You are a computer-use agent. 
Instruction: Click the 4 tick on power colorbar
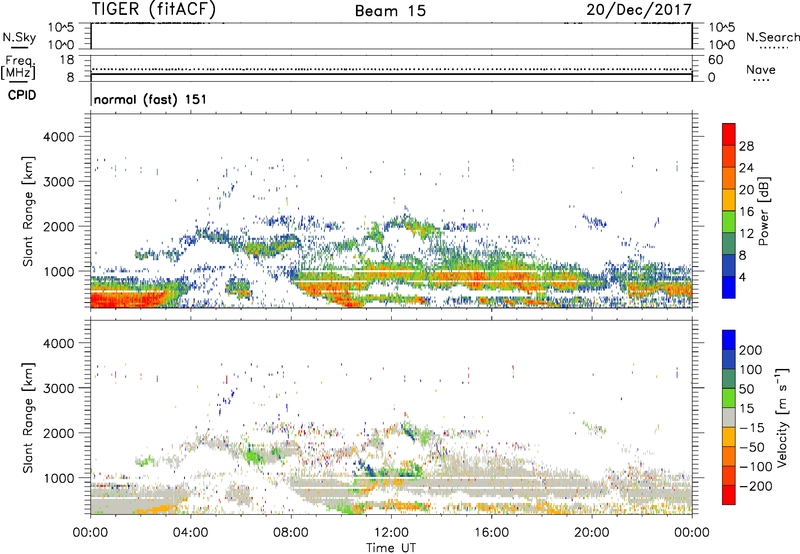743,277
